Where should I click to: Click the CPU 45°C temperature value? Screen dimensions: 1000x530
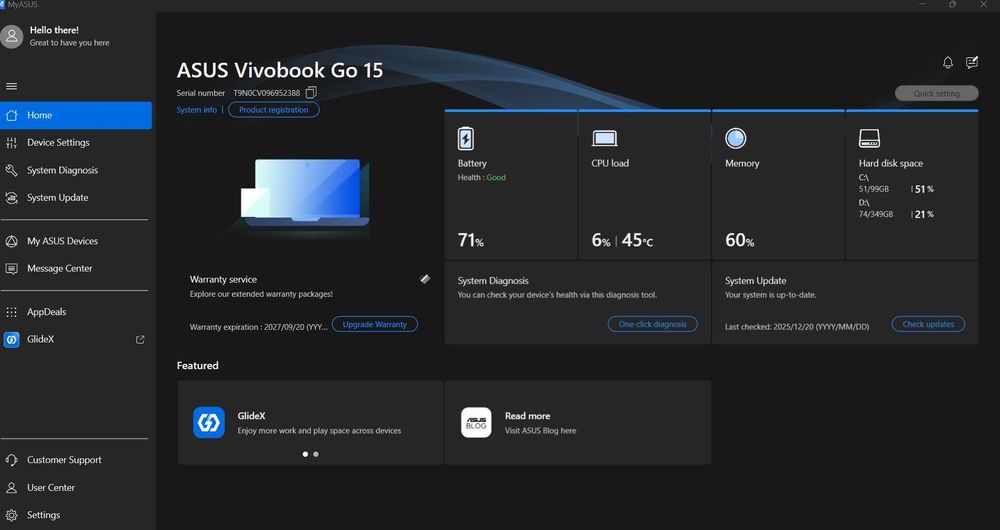pos(637,240)
